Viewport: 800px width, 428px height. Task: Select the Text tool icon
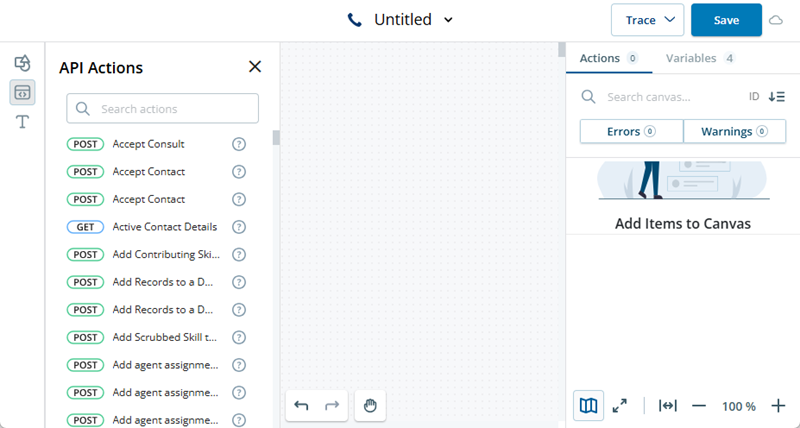22,122
